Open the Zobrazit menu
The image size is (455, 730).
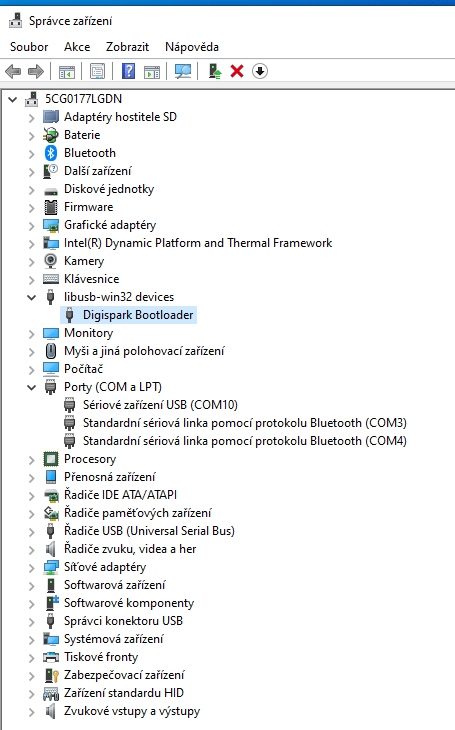point(127,47)
